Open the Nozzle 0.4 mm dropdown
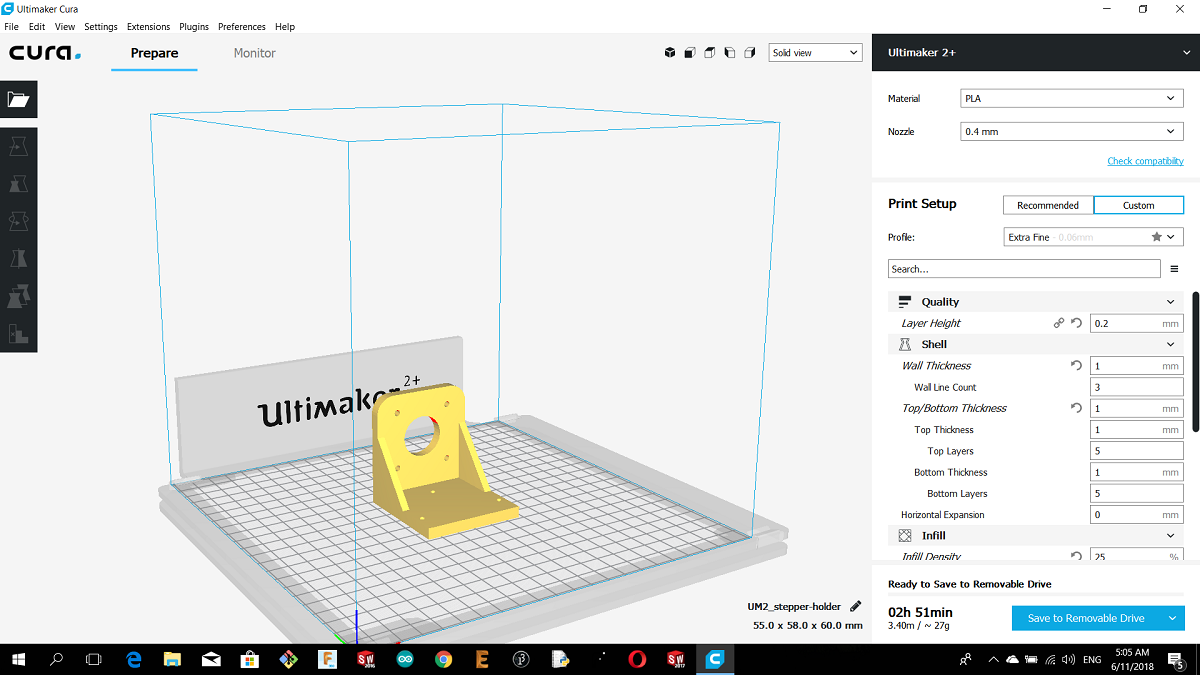1200x675 pixels. pos(1071,131)
